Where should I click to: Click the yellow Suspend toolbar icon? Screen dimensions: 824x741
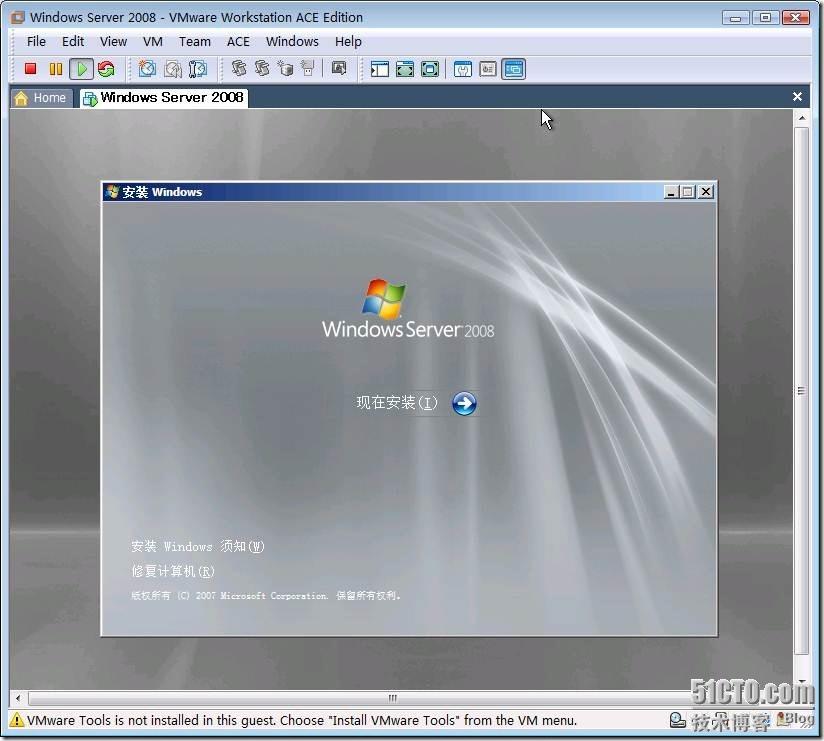pyautogui.click(x=56, y=69)
